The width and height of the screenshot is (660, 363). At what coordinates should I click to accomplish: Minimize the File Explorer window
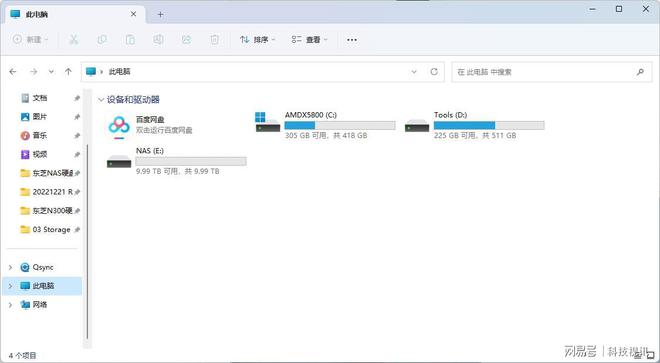(593, 9)
